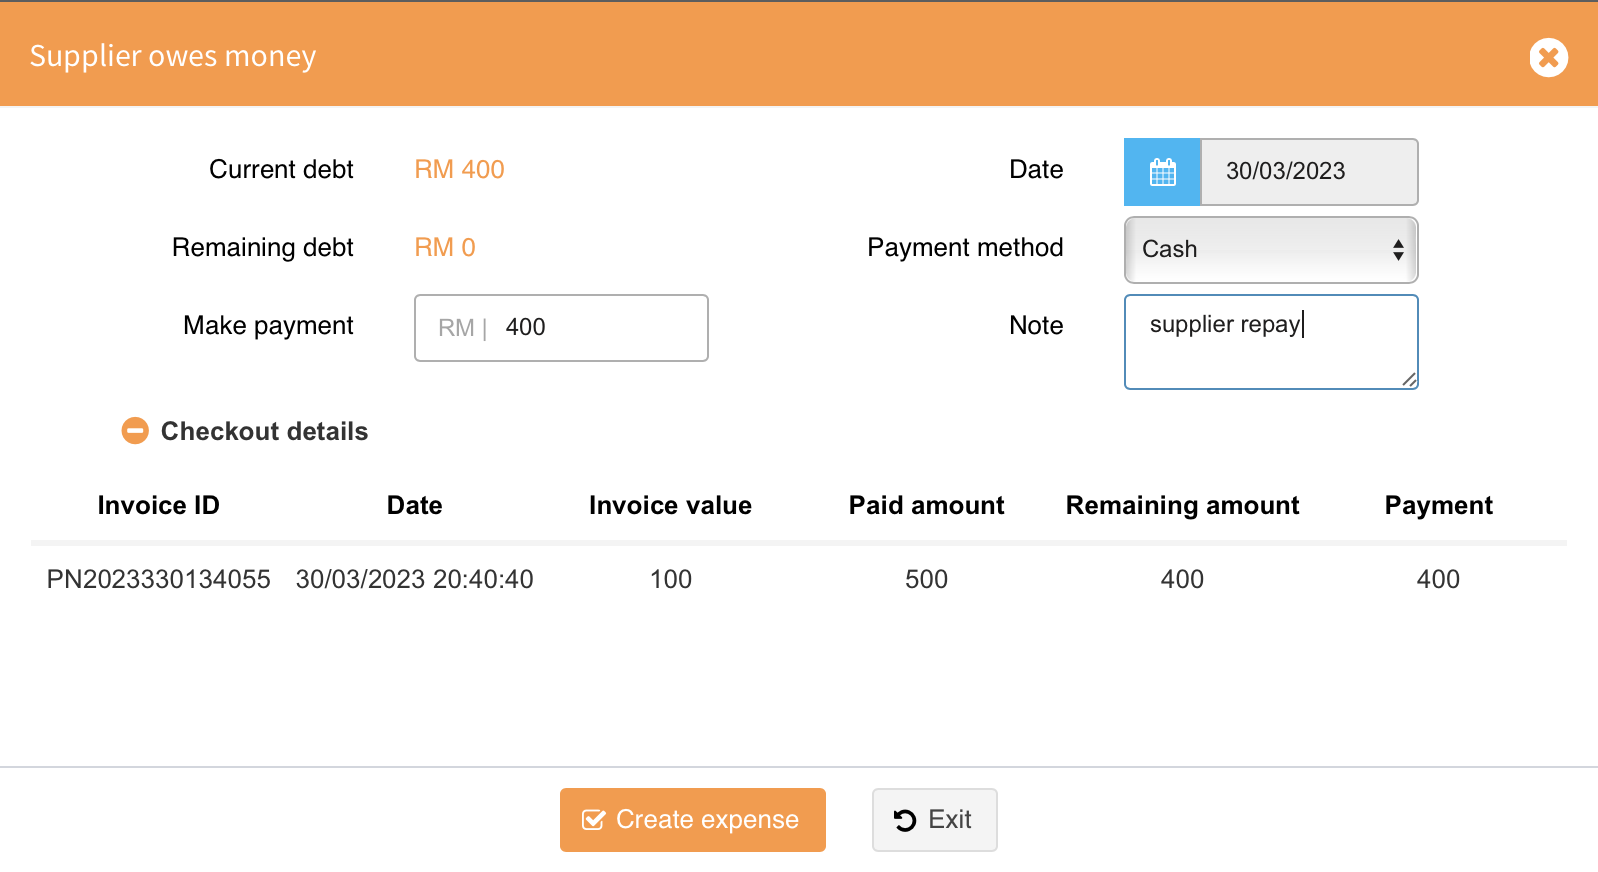Collapse Checkout details with the minus icon
Image resolution: width=1598 pixels, height=872 pixels.
[x=135, y=431]
